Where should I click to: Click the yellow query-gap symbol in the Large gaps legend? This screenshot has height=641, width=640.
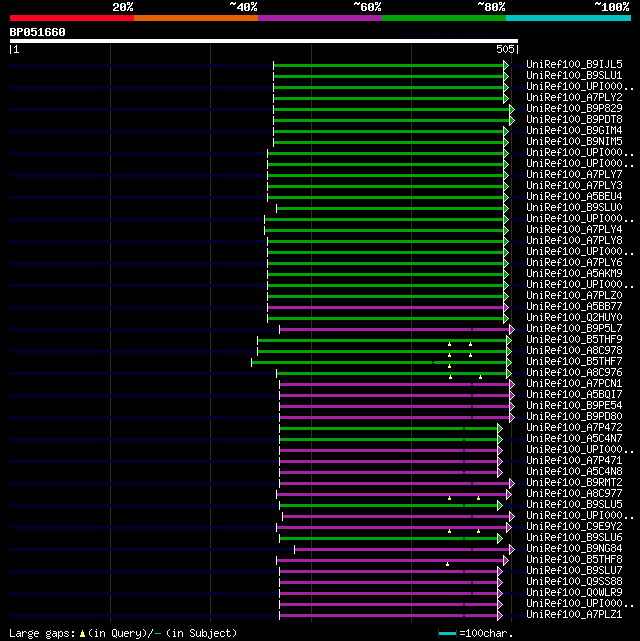[82, 634]
